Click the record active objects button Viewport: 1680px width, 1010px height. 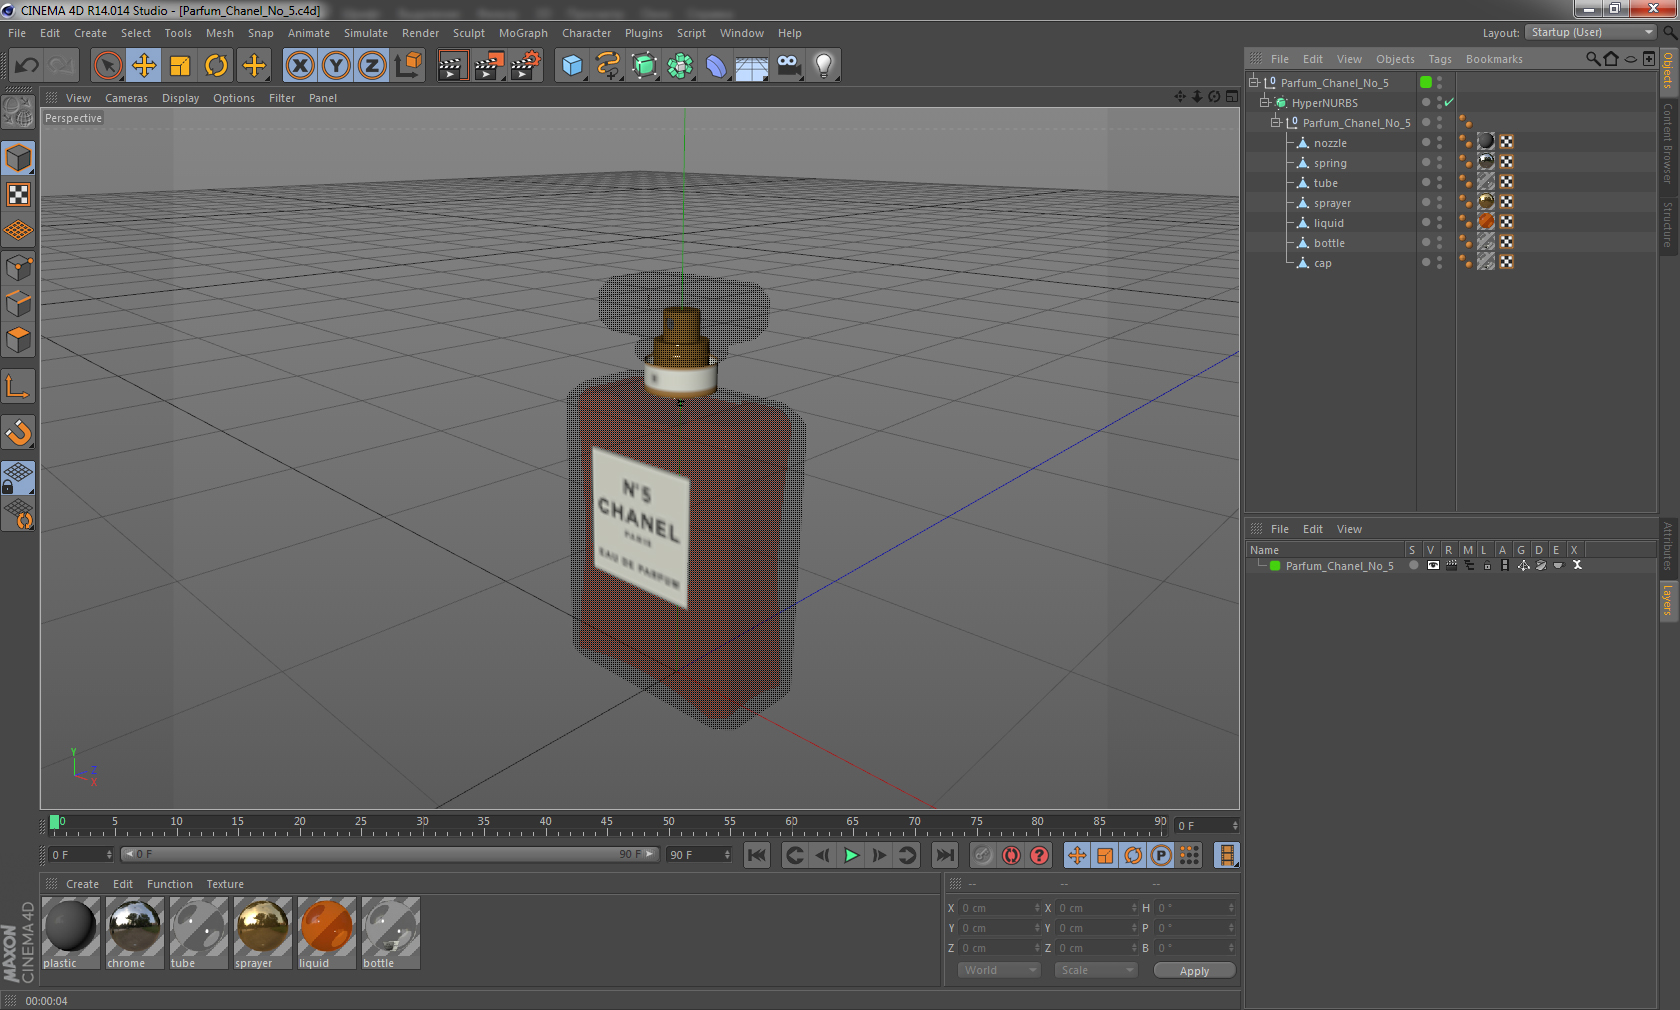pos(983,855)
